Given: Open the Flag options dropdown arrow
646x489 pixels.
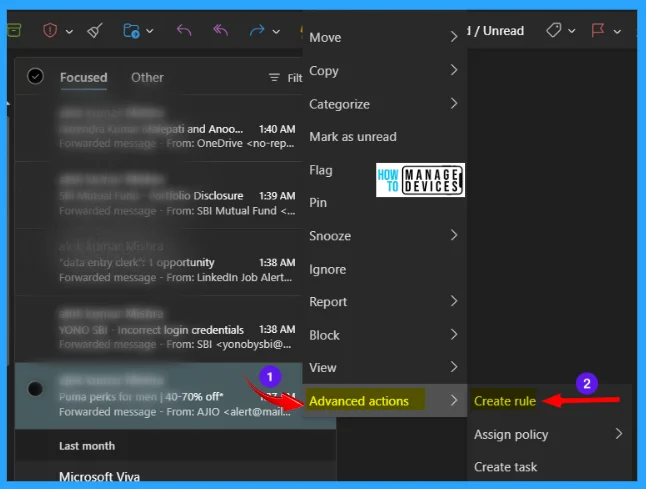Looking at the screenshot, I should 617,32.
